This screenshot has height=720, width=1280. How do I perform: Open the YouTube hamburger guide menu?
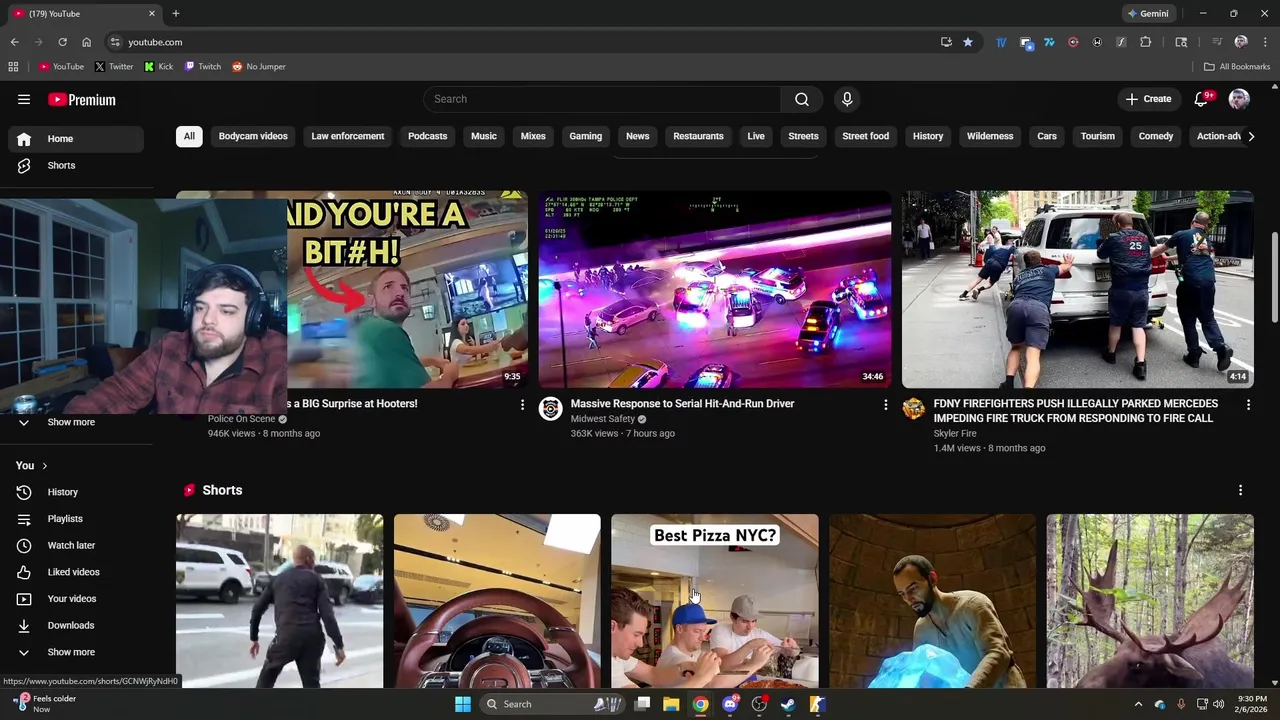[24, 99]
